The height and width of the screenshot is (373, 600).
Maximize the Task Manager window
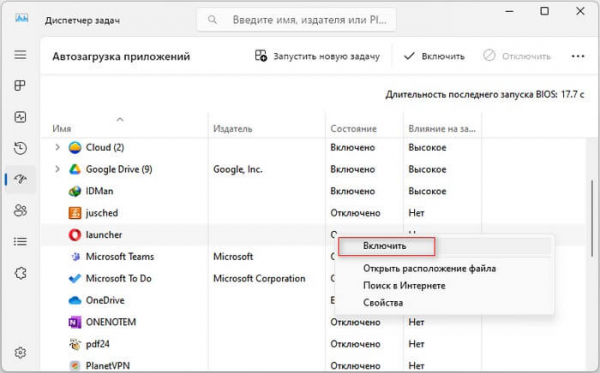[x=545, y=11]
